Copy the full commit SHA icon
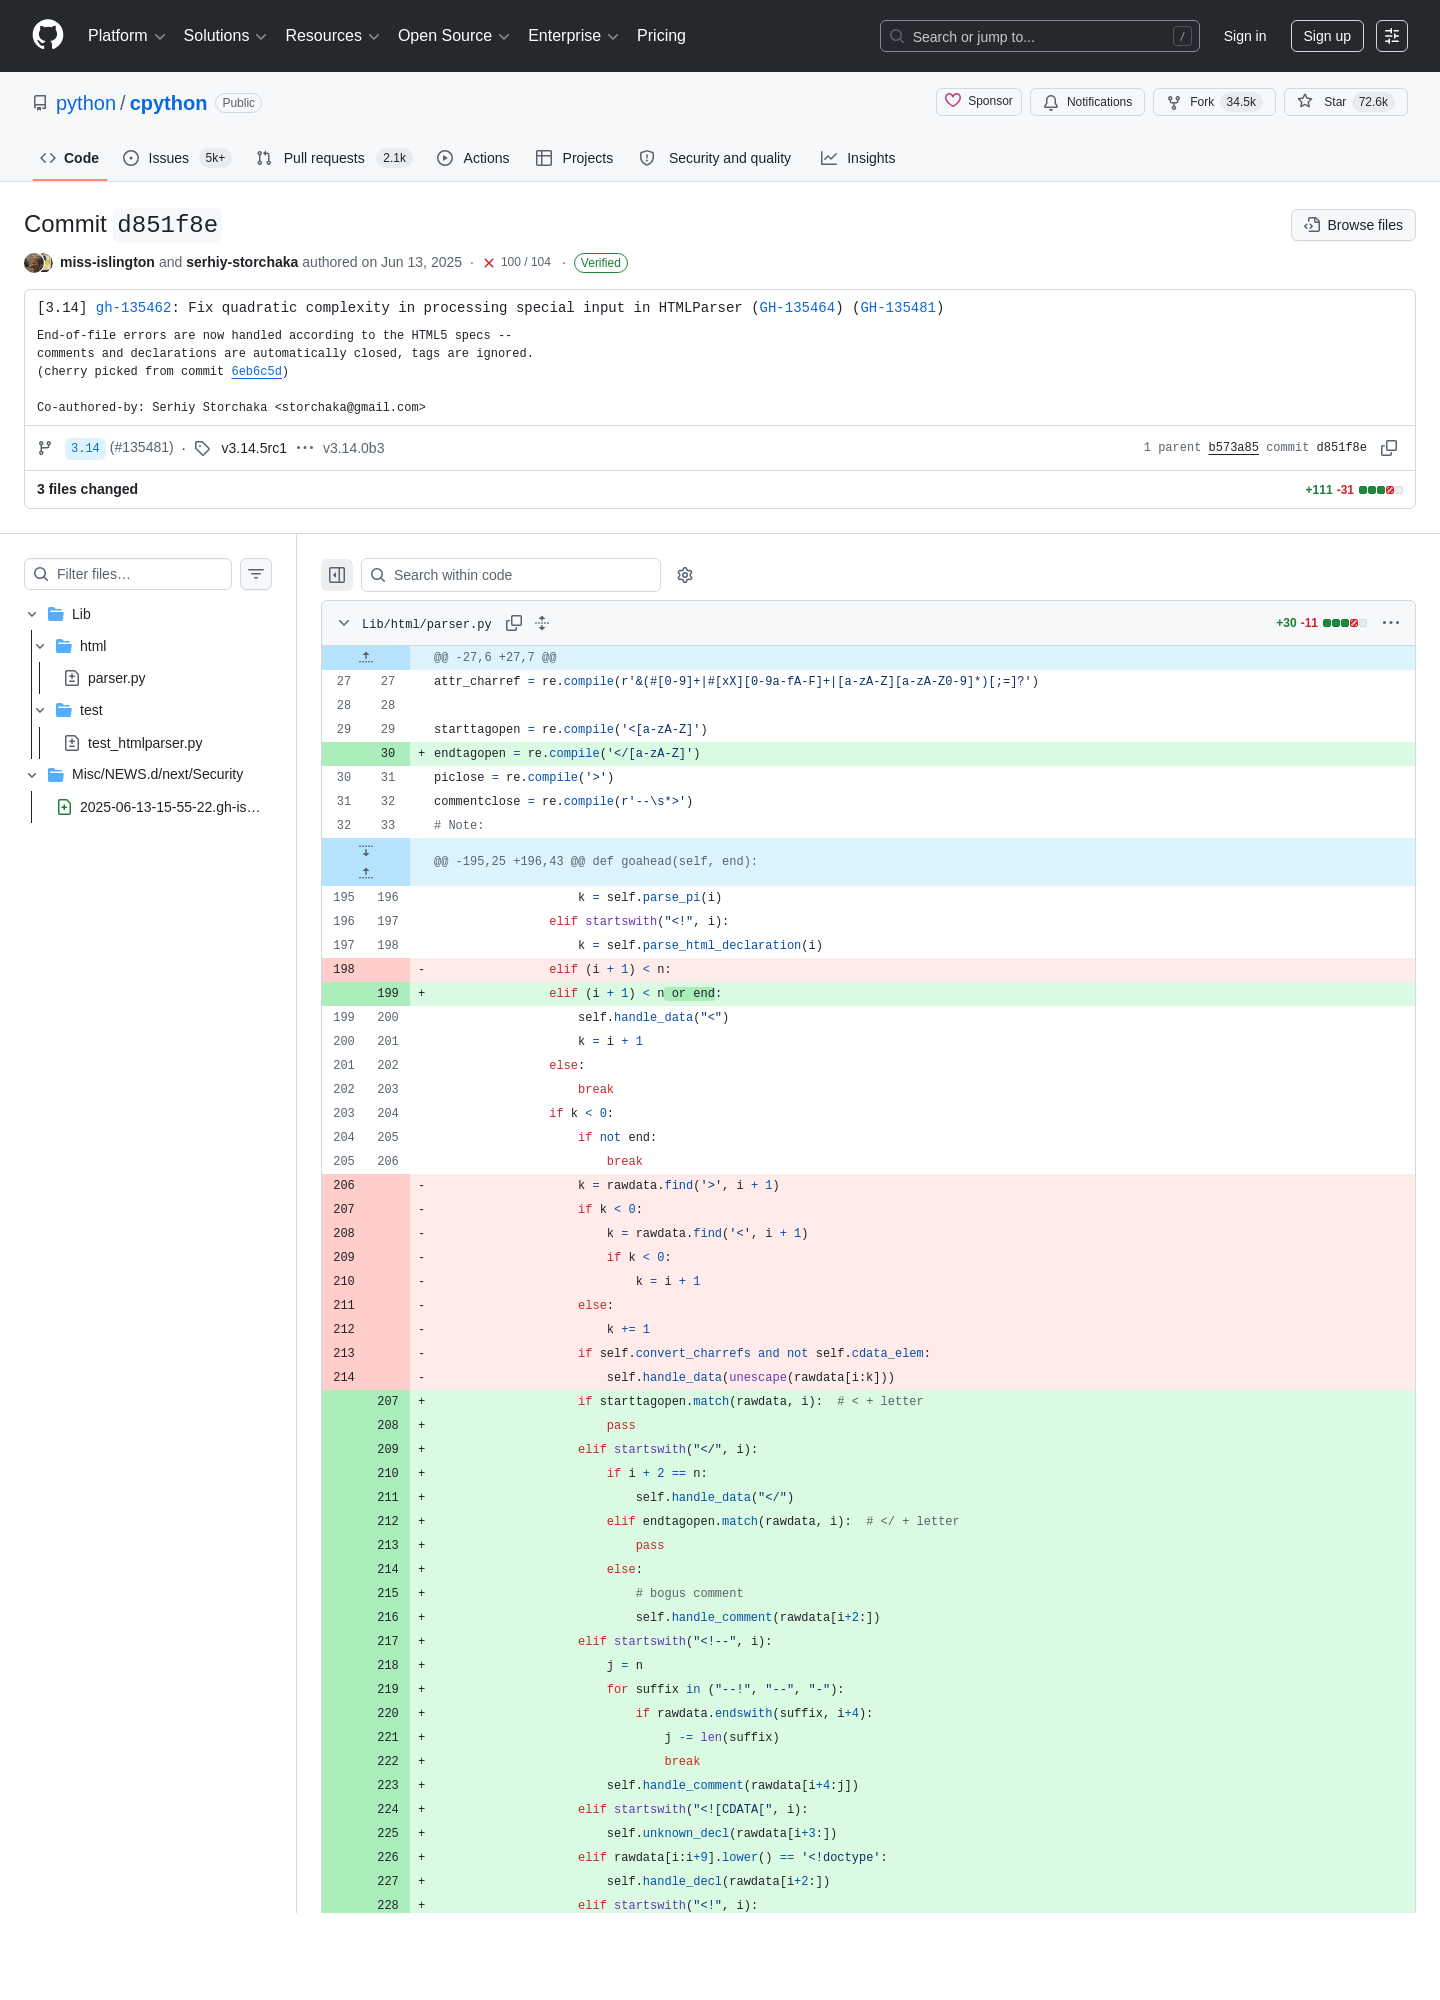 click(1389, 448)
